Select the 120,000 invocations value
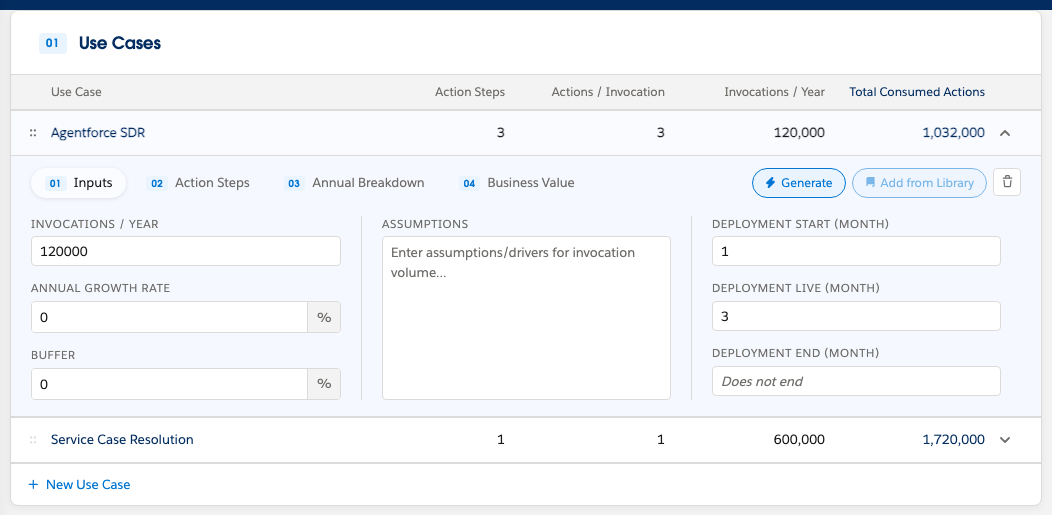Image resolution: width=1052 pixels, height=515 pixels. [x=799, y=133]
